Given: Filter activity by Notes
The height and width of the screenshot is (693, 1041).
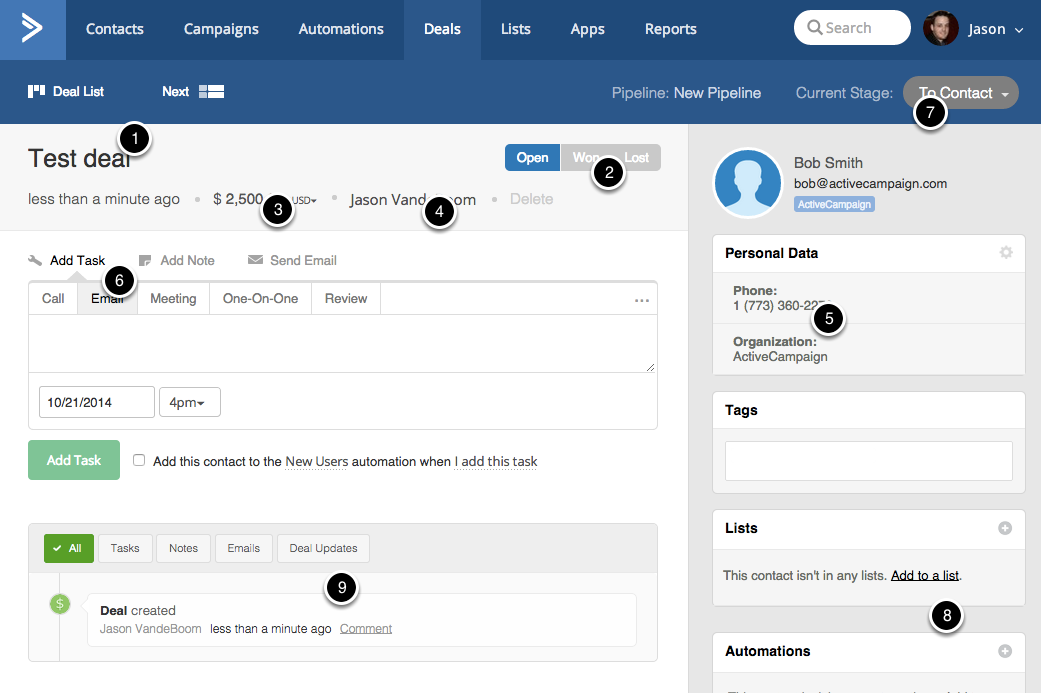Looking at the screenshot, I should [x=183, y=548].
